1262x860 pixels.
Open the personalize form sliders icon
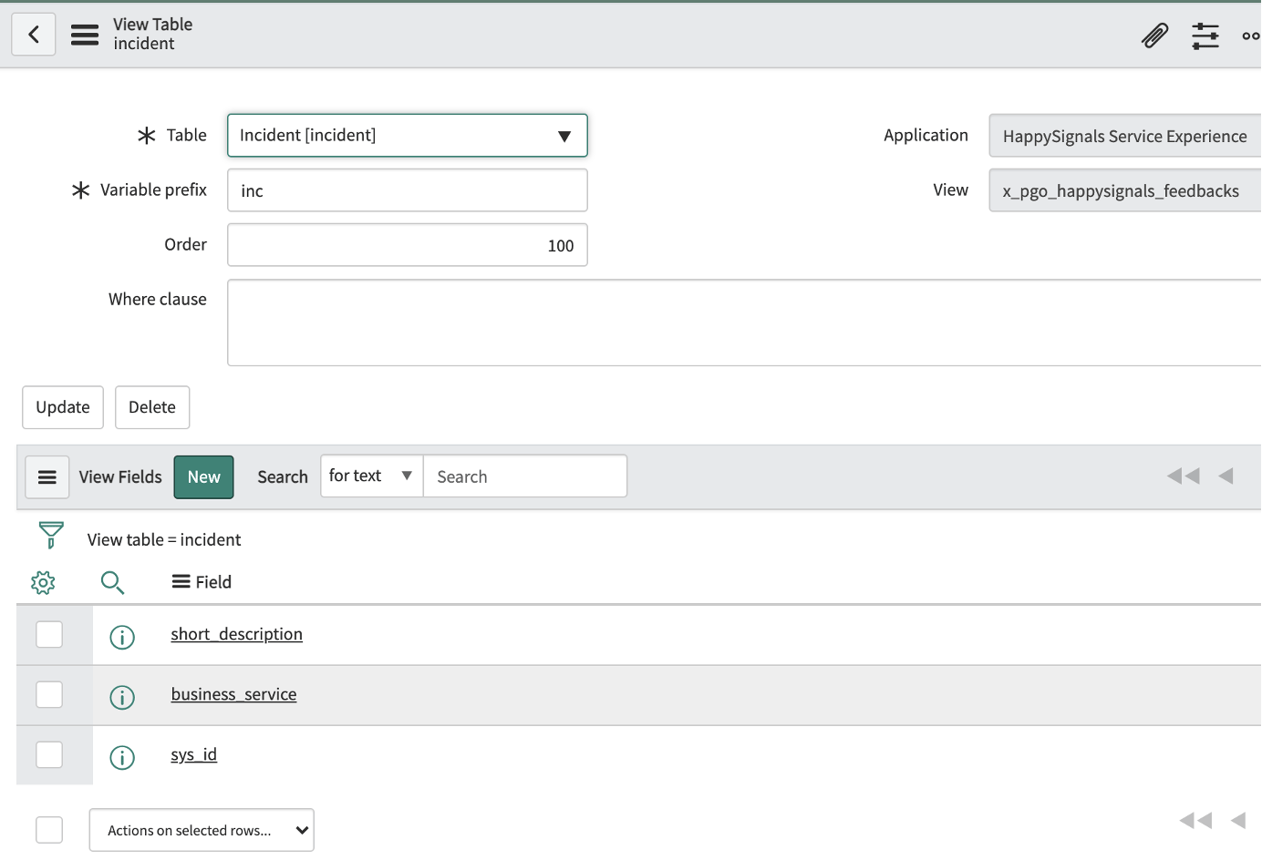click(1205, 35)
